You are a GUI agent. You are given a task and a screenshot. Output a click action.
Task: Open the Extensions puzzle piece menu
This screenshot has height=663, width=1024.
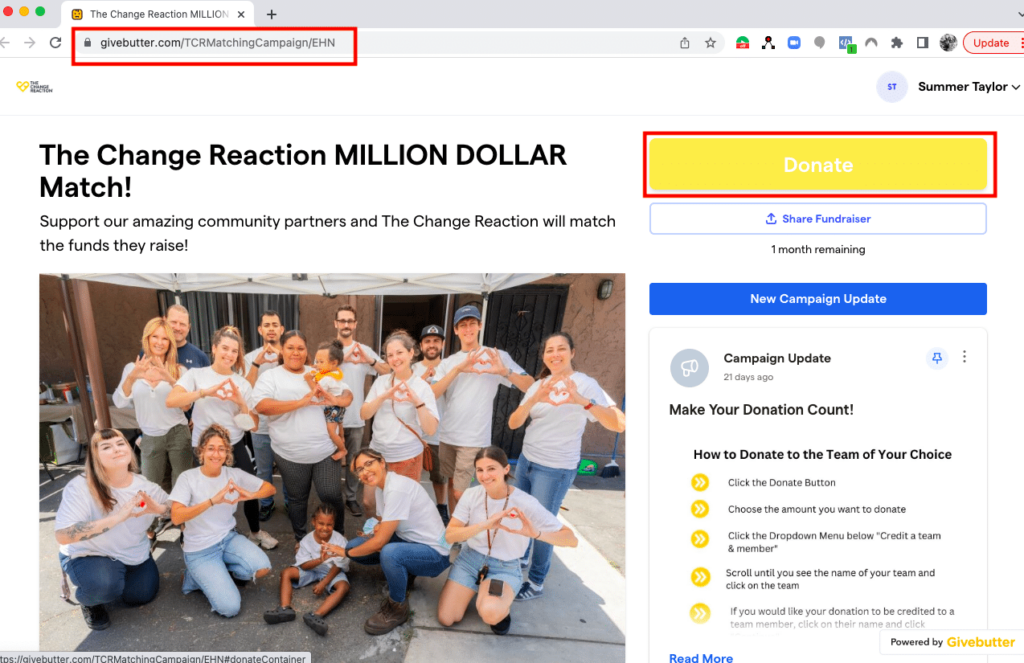[897, 43]
